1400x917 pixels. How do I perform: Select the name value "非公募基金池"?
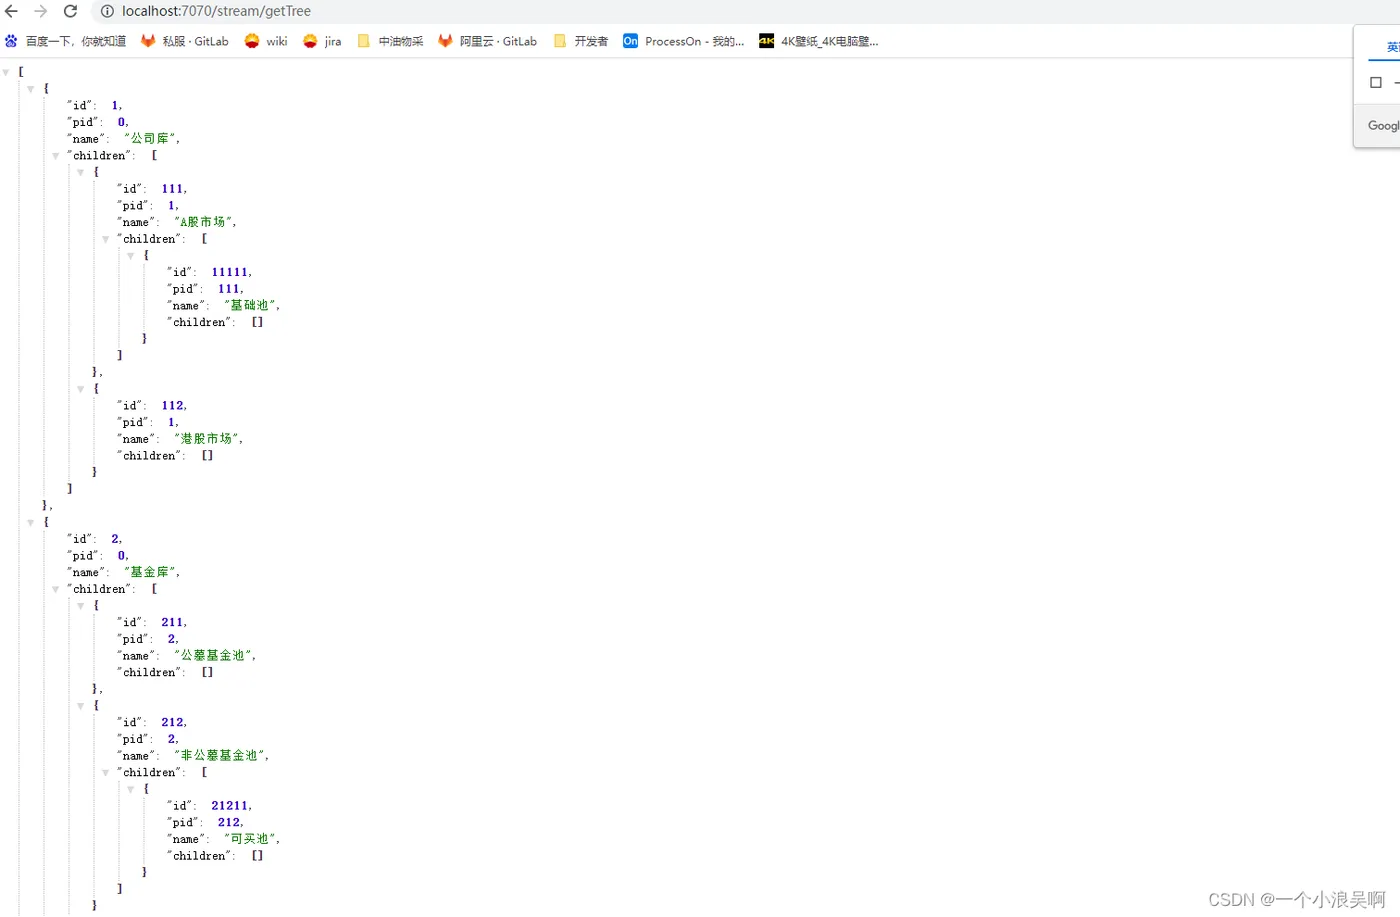[x=219, y=756]
